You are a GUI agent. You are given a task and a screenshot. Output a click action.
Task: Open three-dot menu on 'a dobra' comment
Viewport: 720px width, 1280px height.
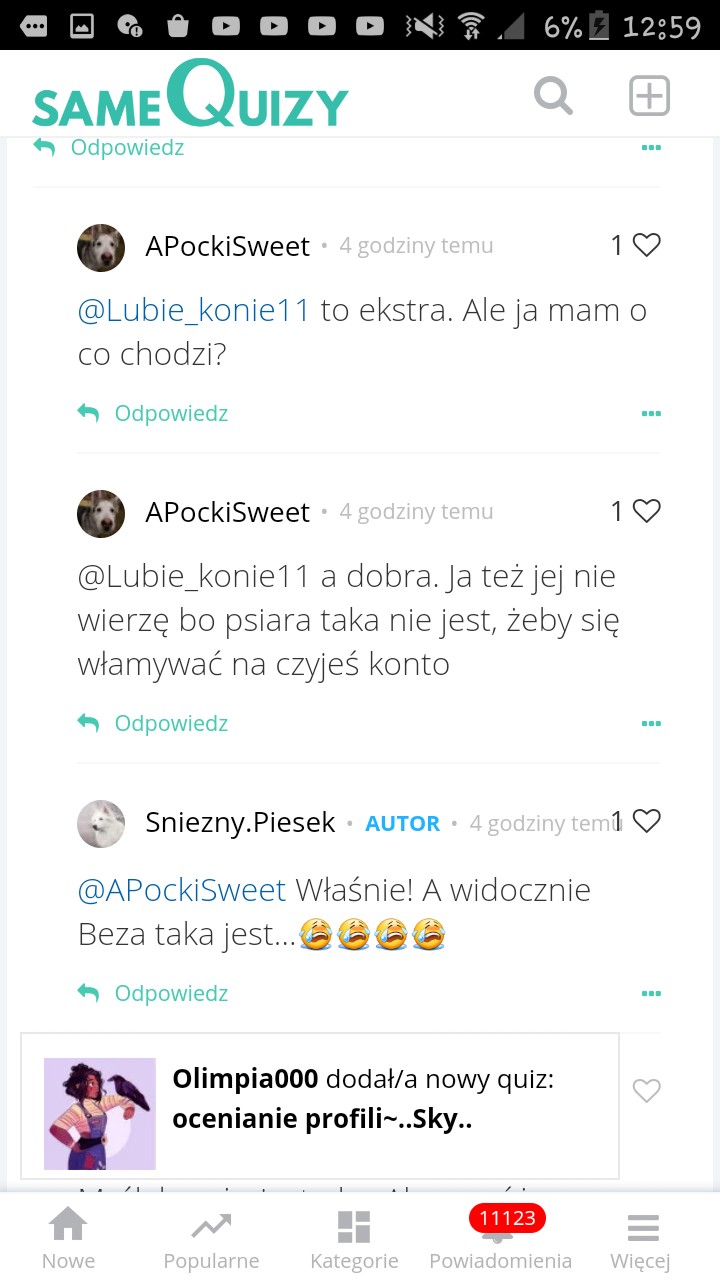[x=651, y=724]
